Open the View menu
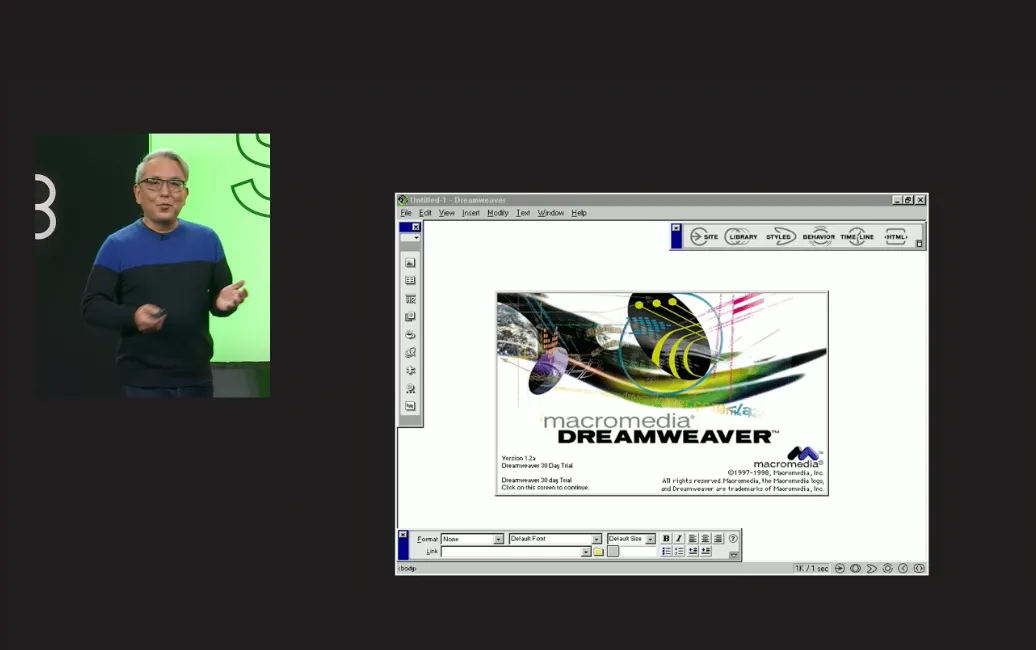This screenshot has width=1036, height=650. click(447, 213)
